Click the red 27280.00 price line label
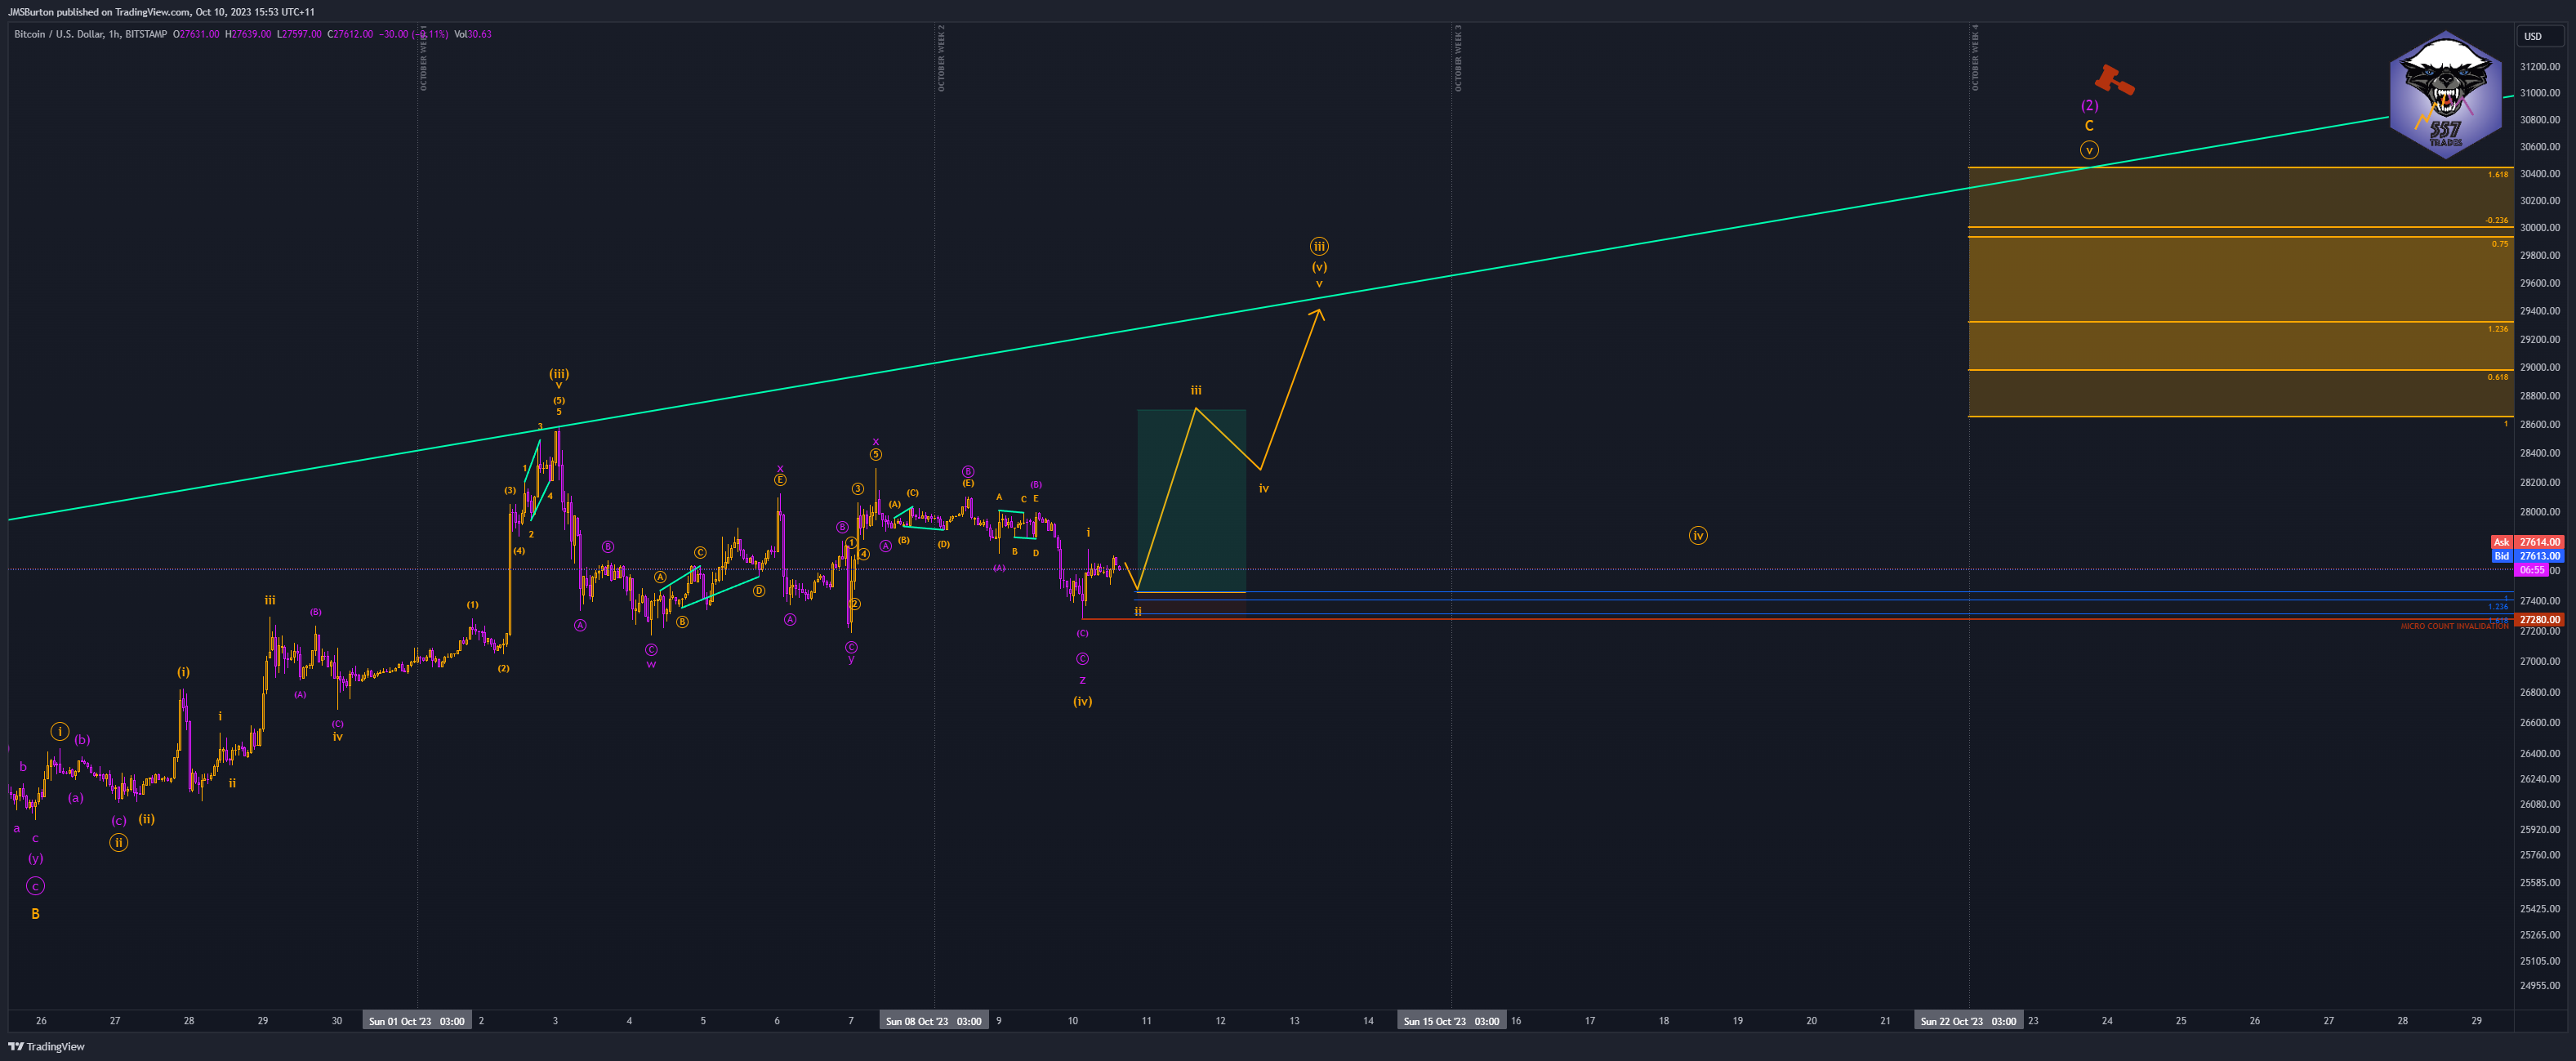2576x1061 pixels. [x=2539, y=620]
